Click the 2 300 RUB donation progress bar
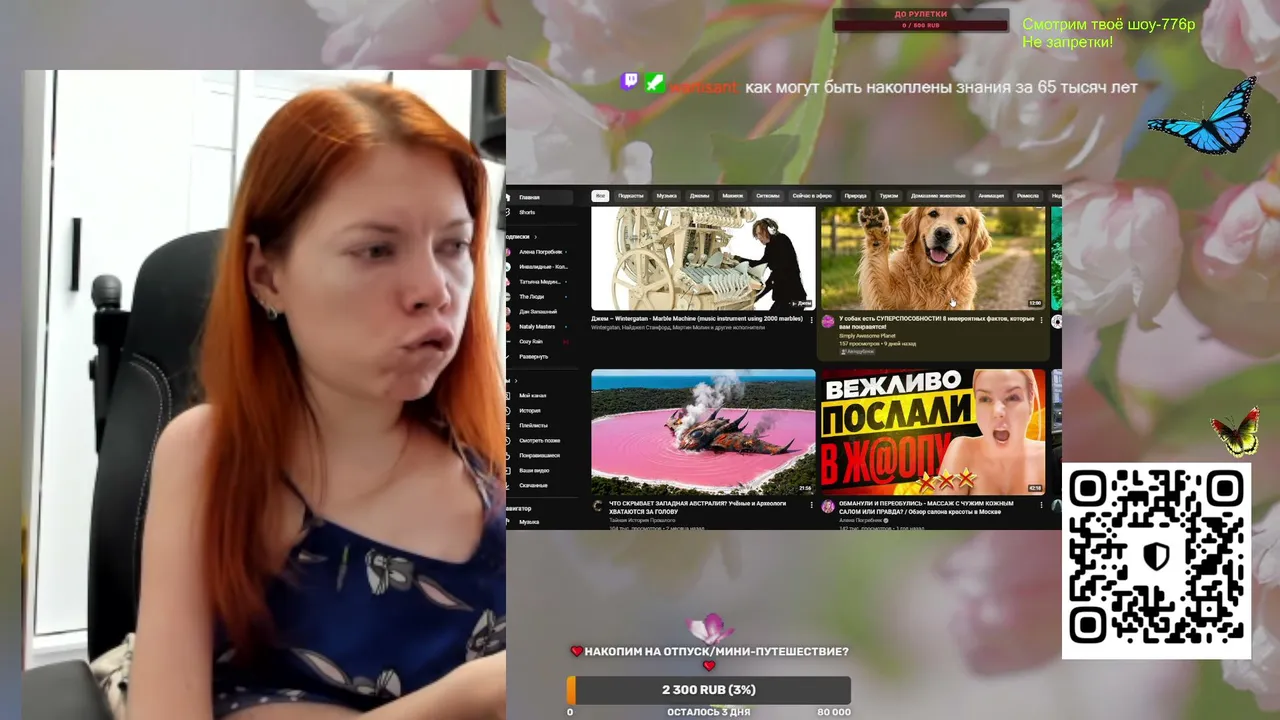 [708, 690]
